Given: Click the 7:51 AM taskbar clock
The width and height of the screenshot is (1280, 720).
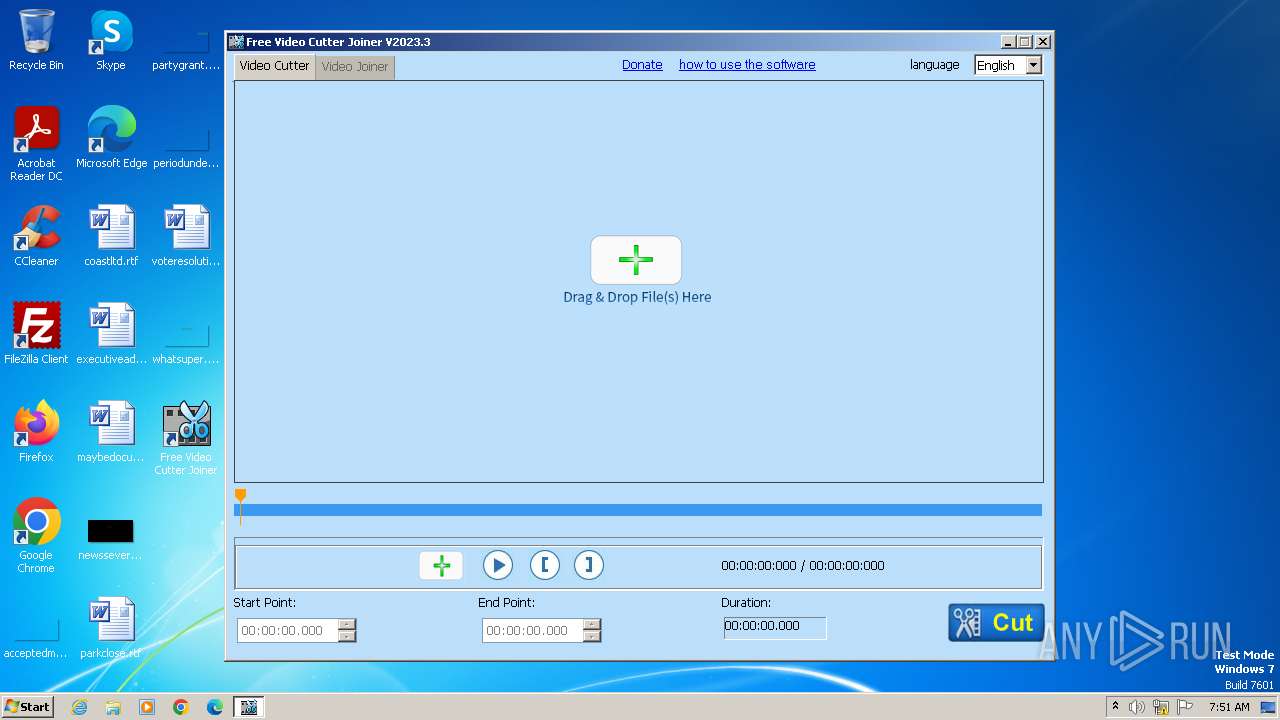Looking at the screenshot, I should coord(1229,707).
